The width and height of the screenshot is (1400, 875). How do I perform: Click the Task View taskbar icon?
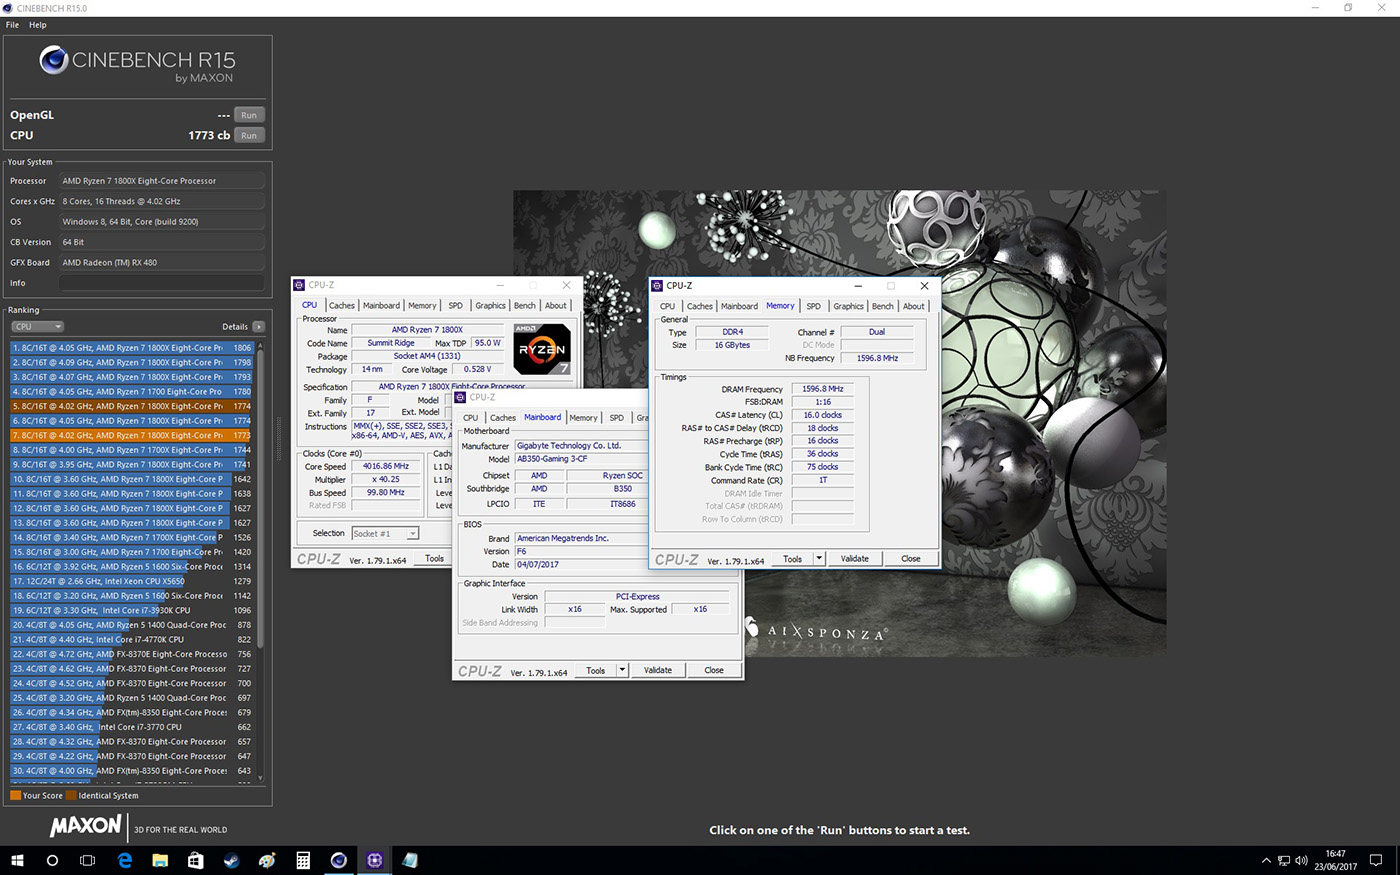[x=88, y=860]
